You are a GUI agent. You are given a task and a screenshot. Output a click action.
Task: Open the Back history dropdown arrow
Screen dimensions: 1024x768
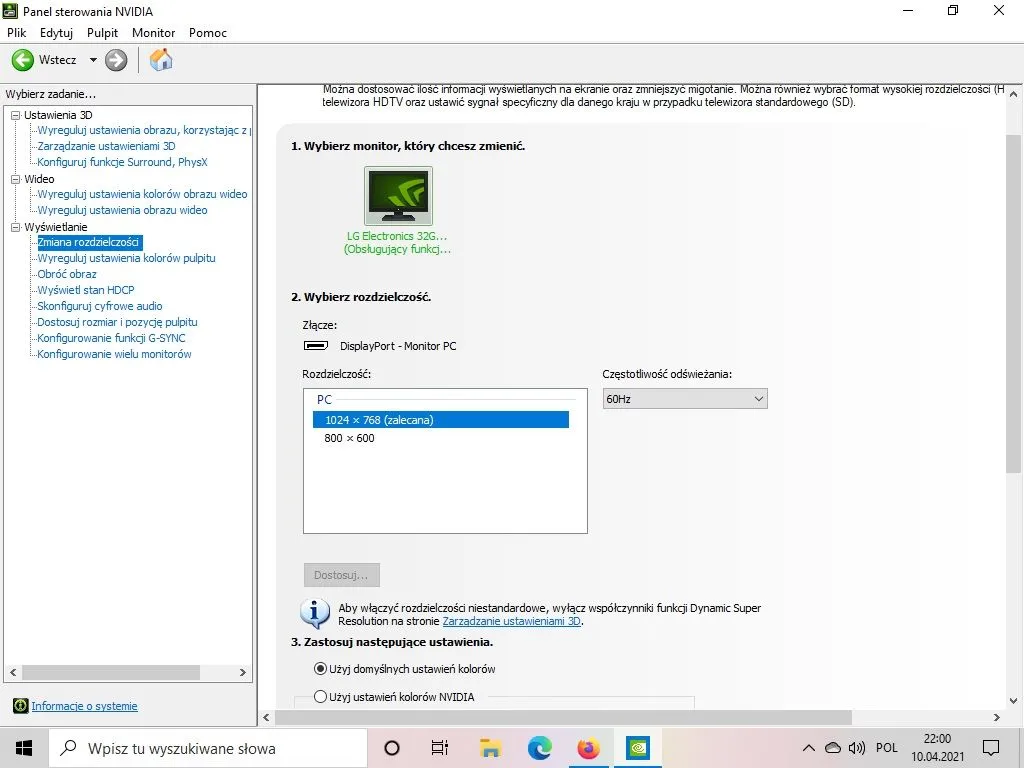tap(93, 60)
